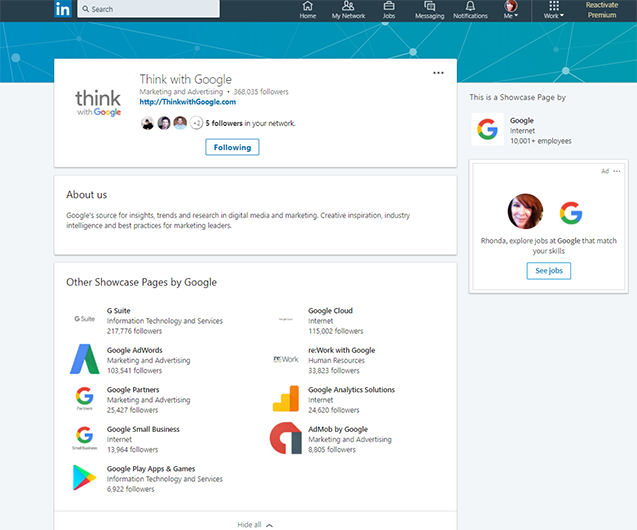Open Google Cloud showcase page title
Viewport: 637px width, 530px height.
(330, 311)
